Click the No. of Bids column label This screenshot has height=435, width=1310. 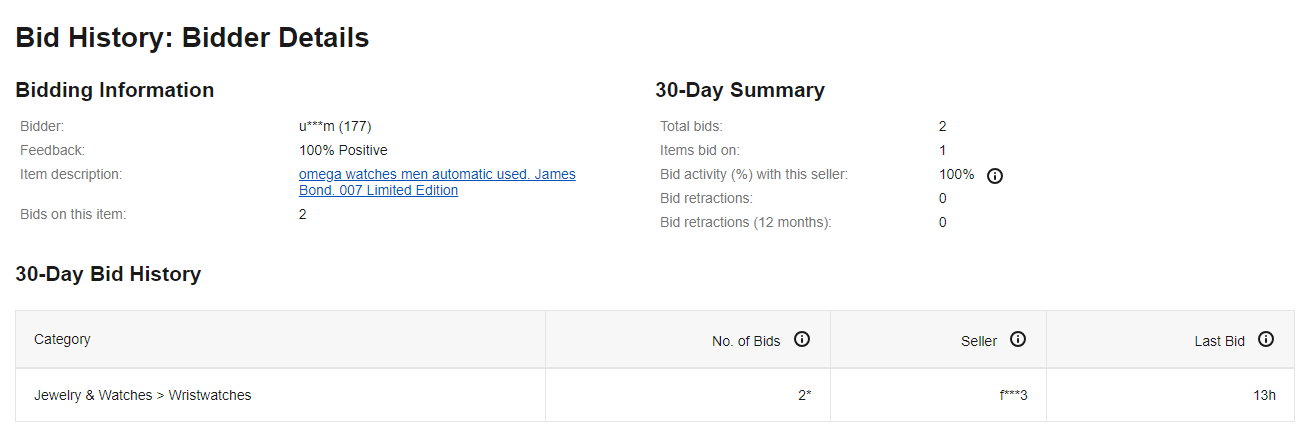(x=746, y=341)
